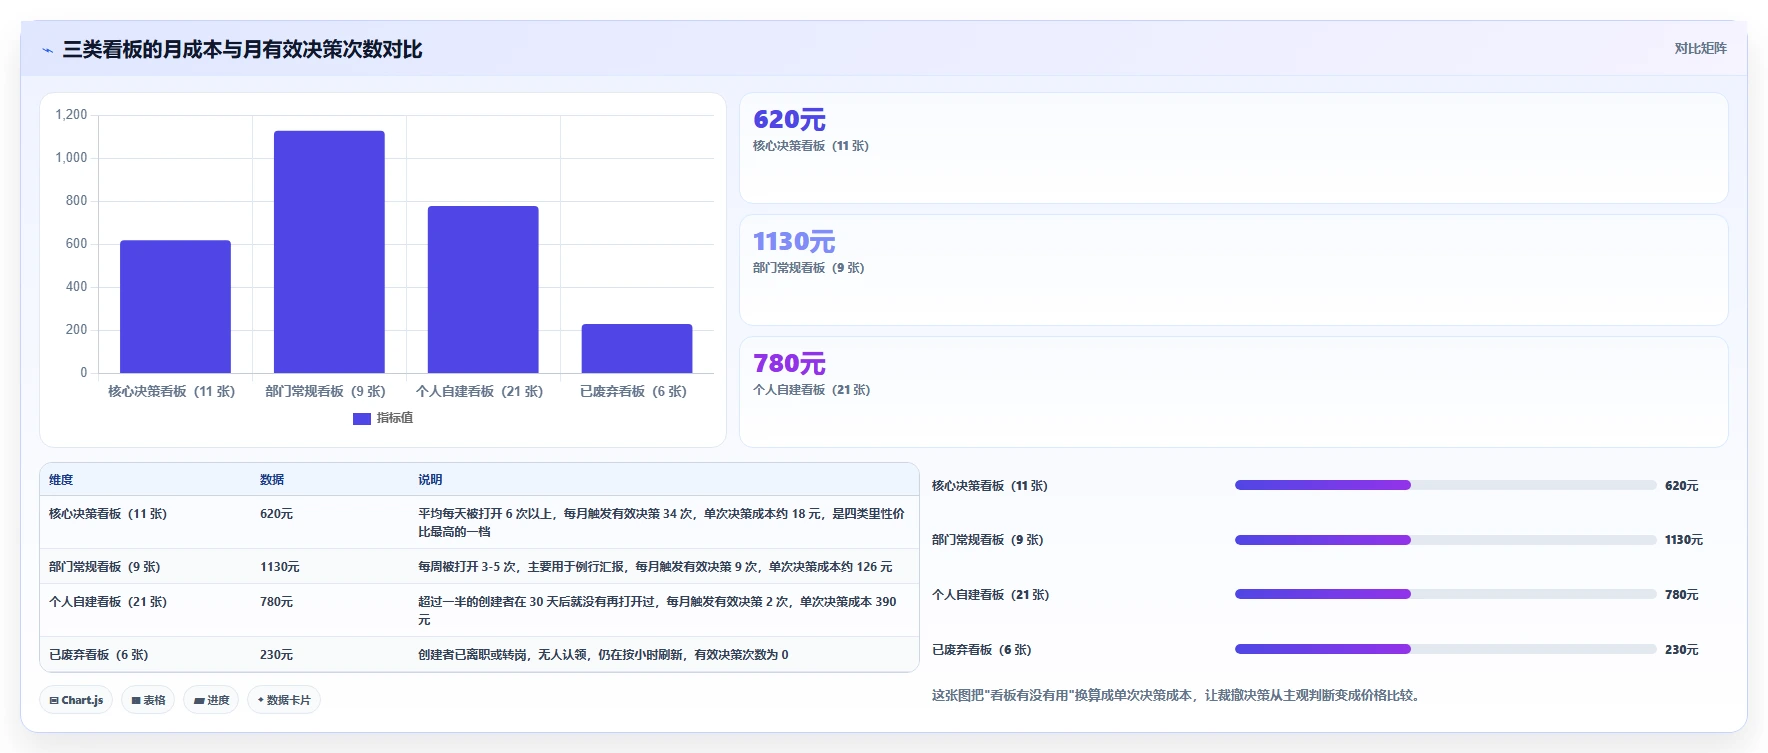Click the footnote about 单次决策成本
This screenshot has height=753, width=1768.
(1177, 695)
